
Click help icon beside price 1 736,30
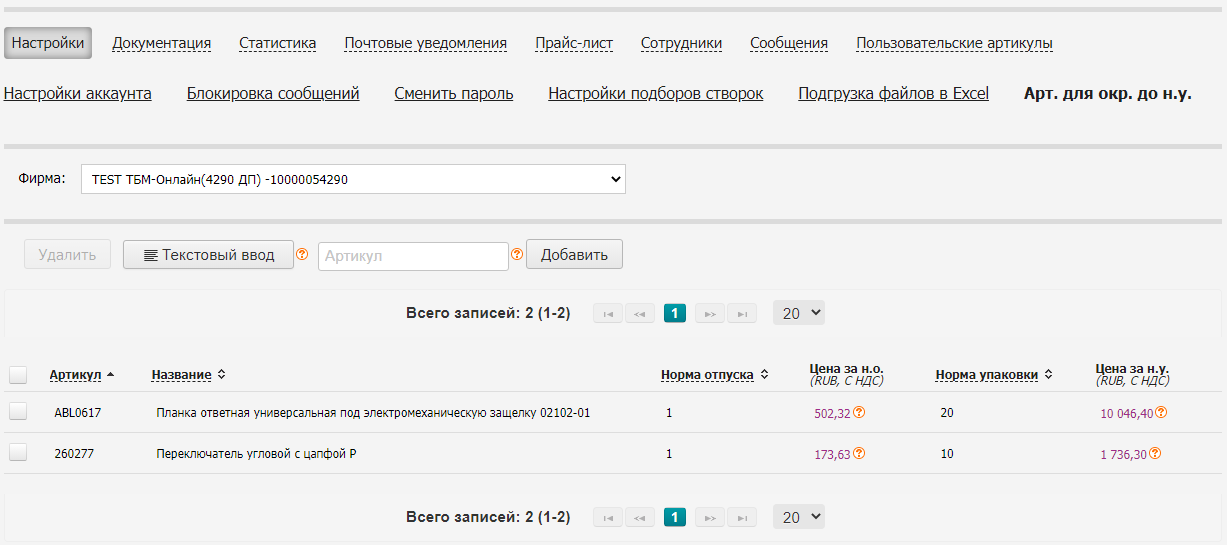[1155, 453]
